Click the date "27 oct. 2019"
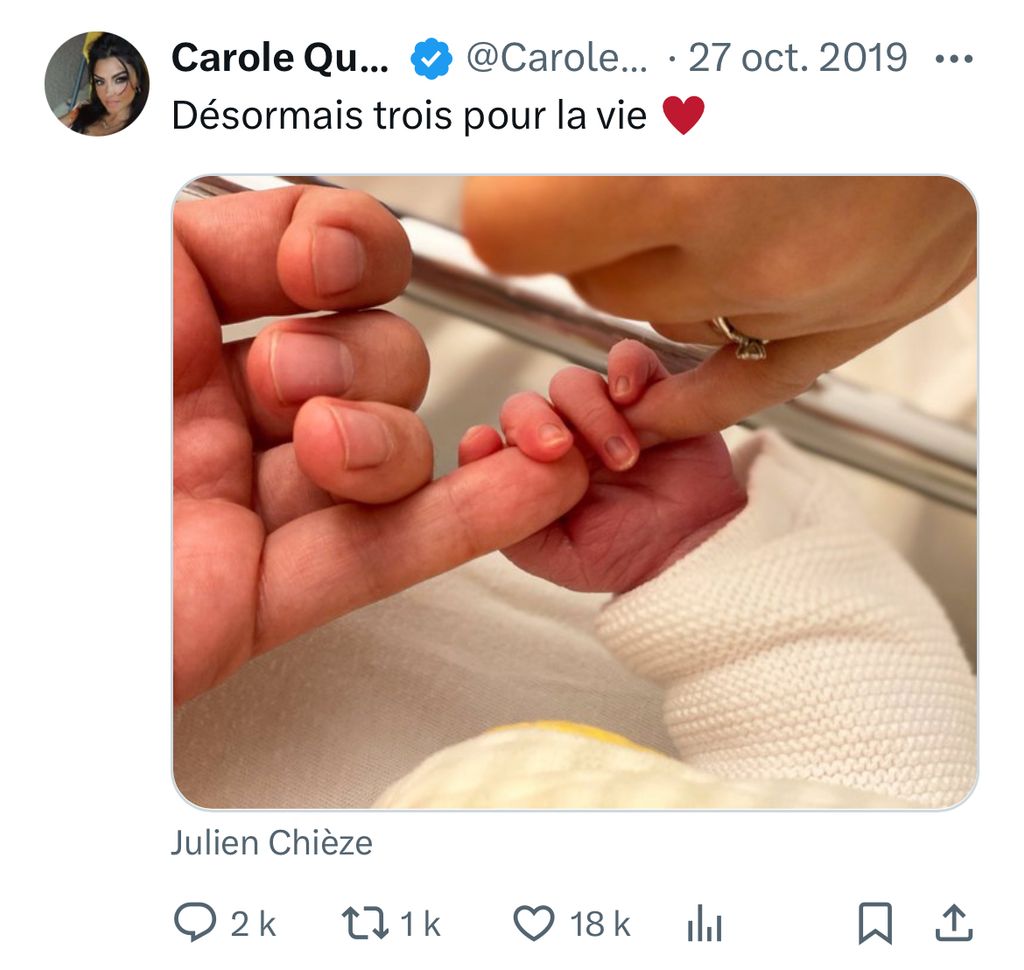Viewport: 1024px width, 970px height. click(797, 59)
